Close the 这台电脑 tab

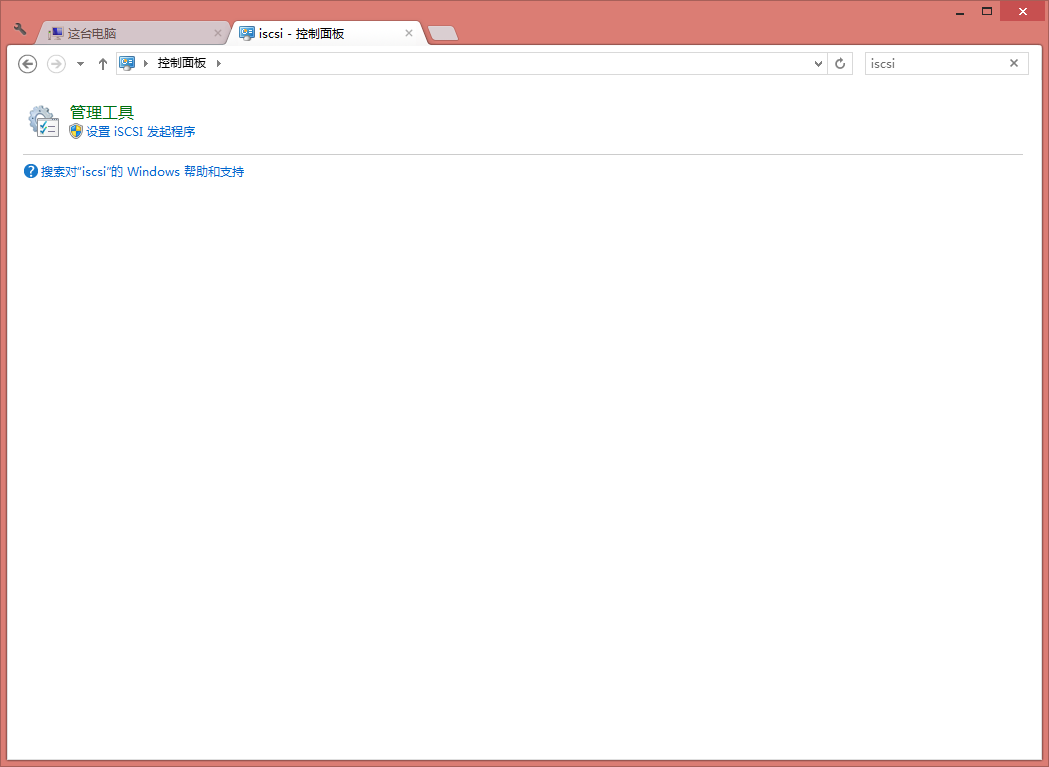218,33
